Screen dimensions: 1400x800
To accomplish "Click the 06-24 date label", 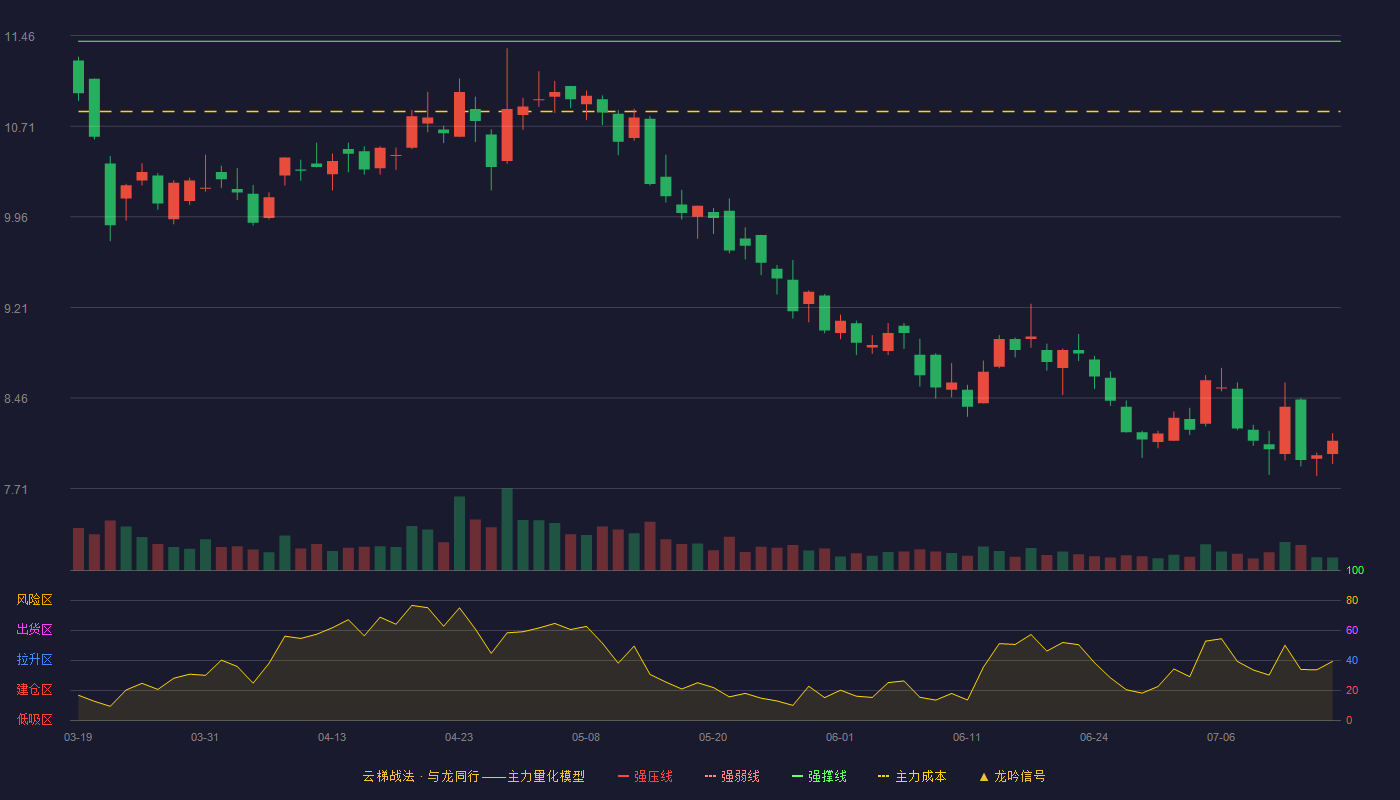I will point(1094,737).
